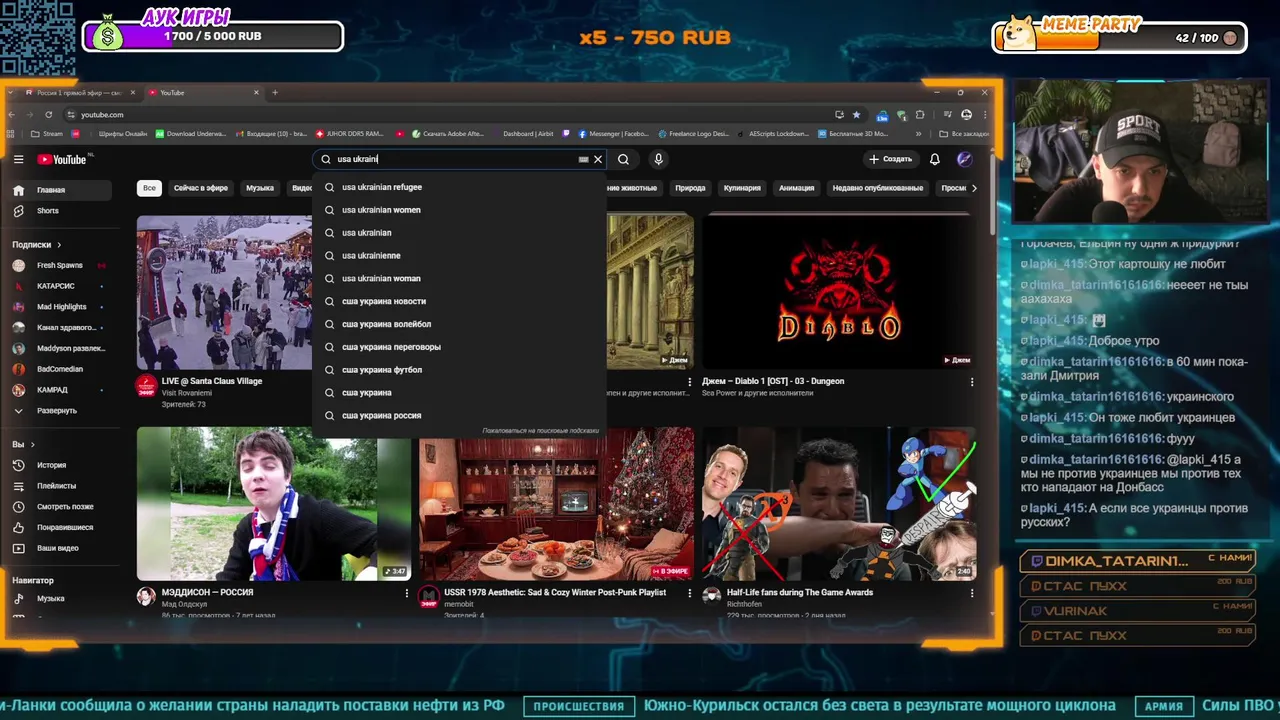Viewport: 1280px width, 720px height.
Task: Open the BadComedian subscription
Action: pos(62,369)
